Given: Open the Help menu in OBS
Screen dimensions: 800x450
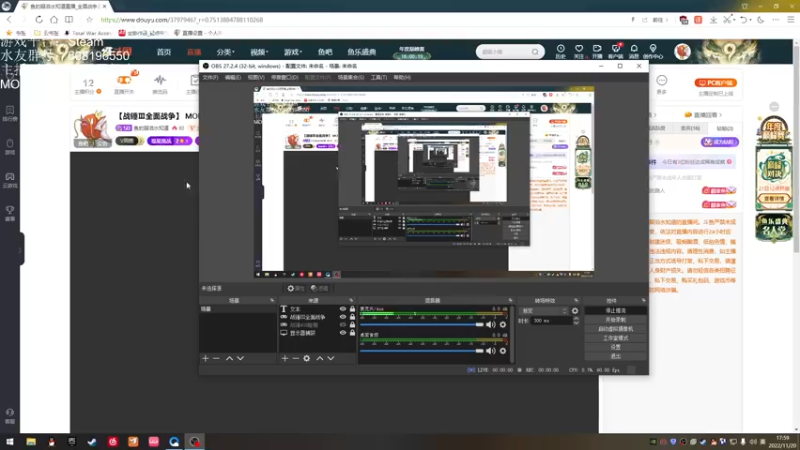Looking at the screenshot, I should (402, 78).
